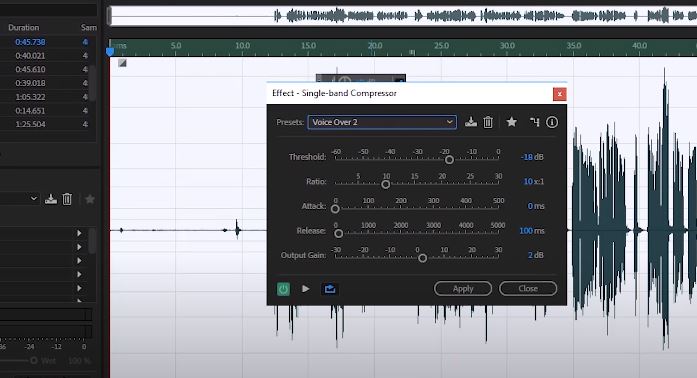The image size is (697, 378).
Task: Toggle compressor power state green button
Action: pyautogui.click(x=283, y=289)
